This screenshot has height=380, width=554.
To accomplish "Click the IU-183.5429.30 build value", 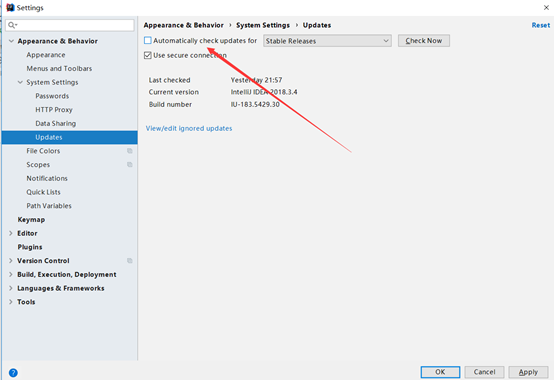I will pyautogui.click(x=255, y=105).
